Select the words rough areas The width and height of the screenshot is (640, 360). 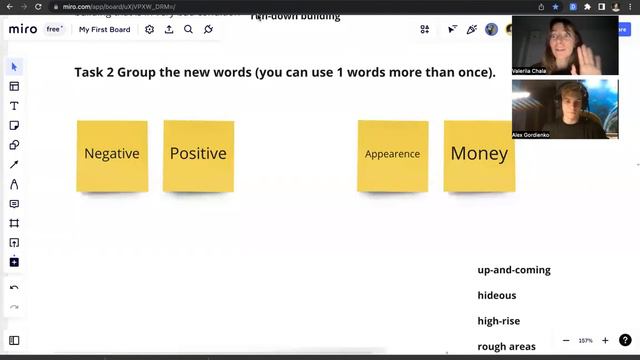[x=507, y=347]
